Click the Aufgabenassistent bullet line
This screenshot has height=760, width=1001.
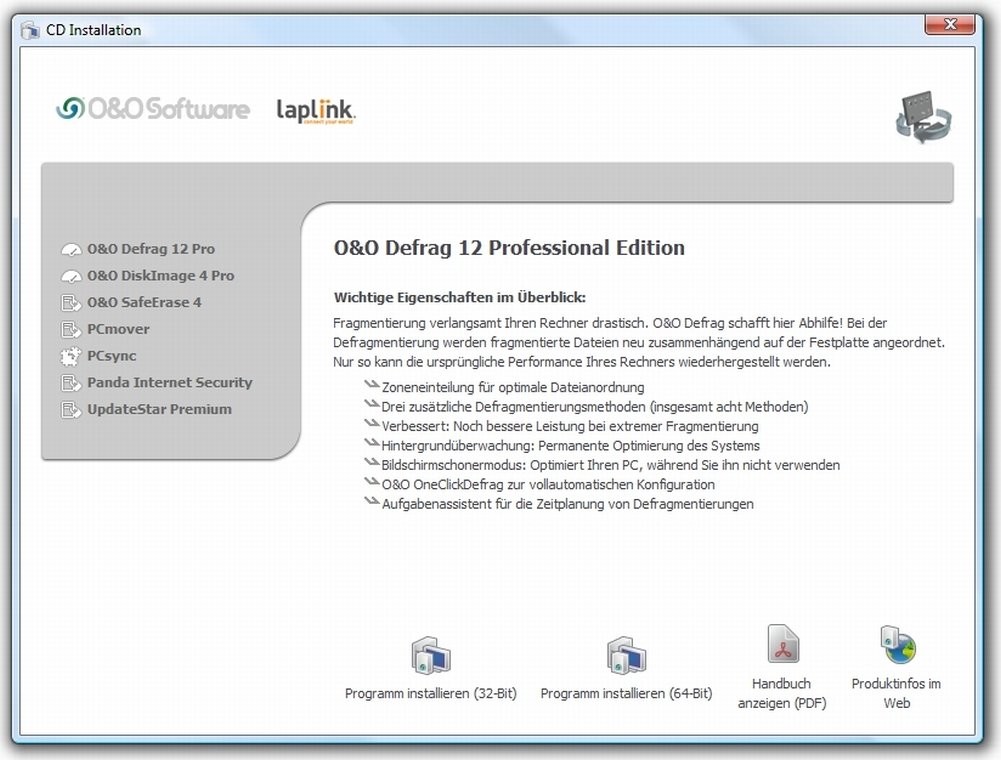pos(568,504)
